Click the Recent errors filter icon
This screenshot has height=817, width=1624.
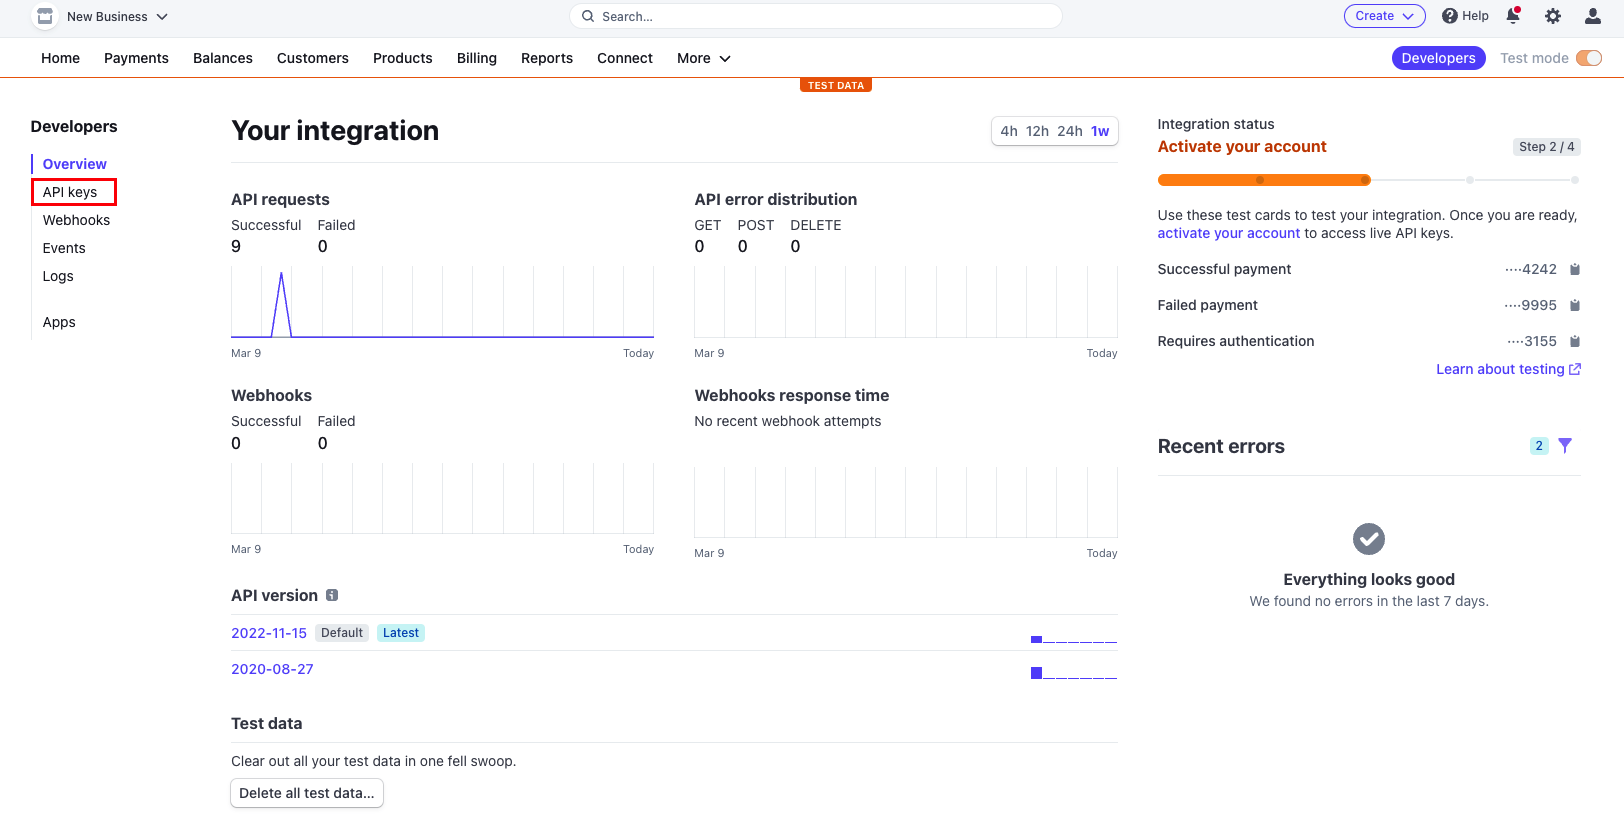pos(1565,446)
